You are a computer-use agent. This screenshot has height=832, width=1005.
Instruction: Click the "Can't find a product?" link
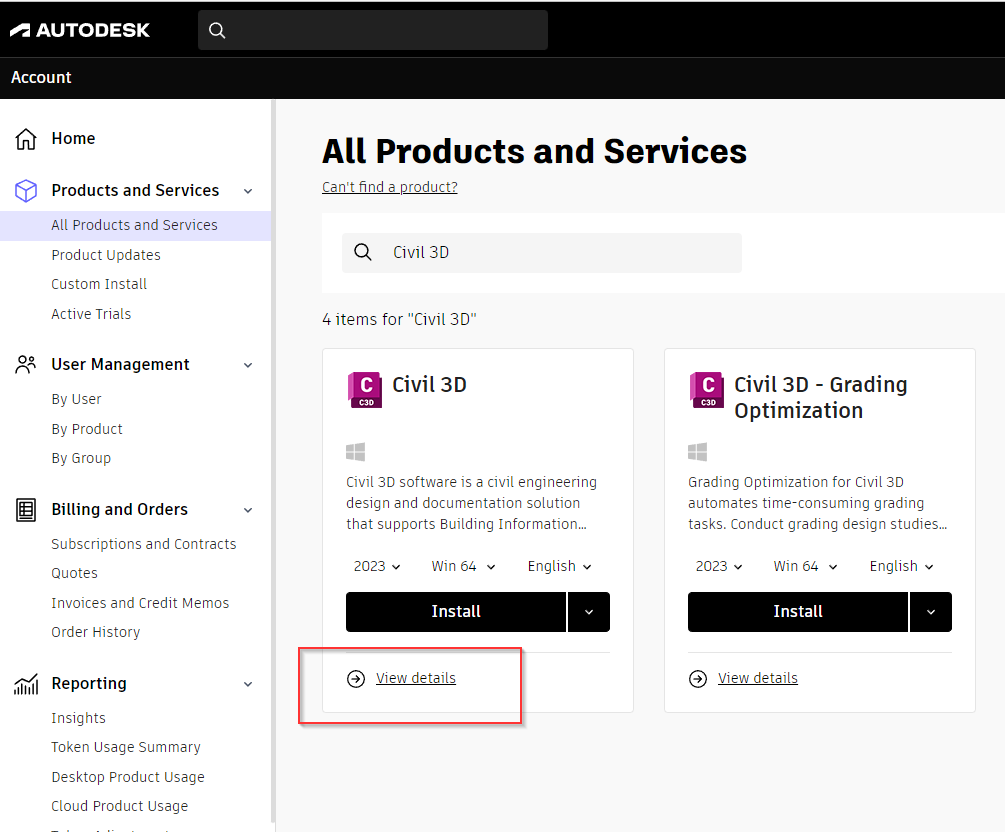(390, 187)
